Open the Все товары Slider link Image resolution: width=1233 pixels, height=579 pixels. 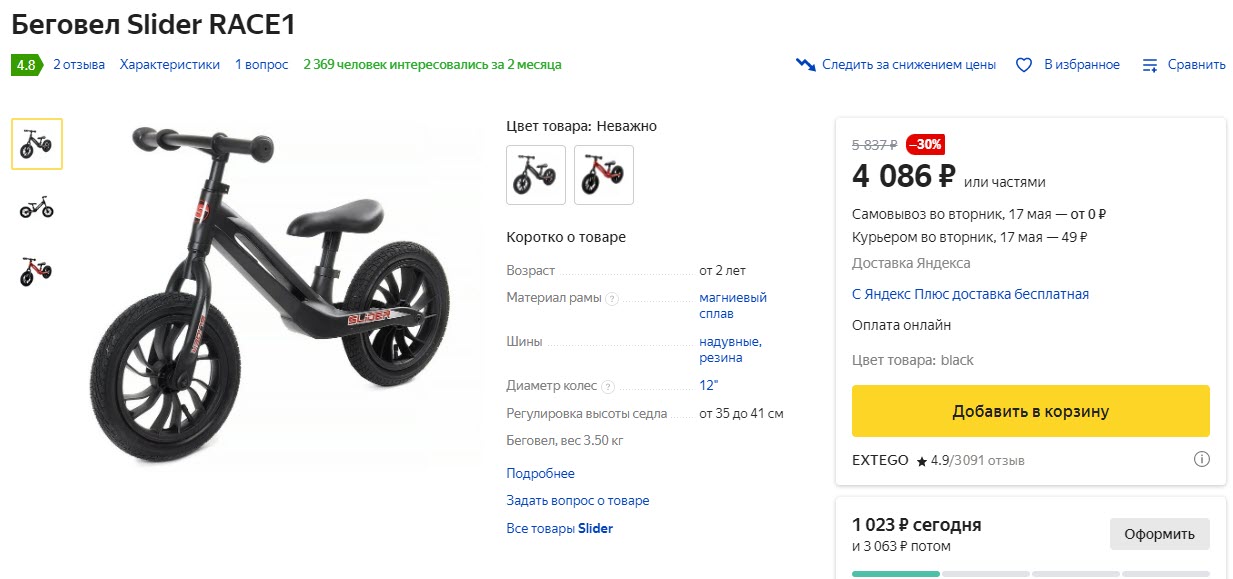tap(559, 528)
